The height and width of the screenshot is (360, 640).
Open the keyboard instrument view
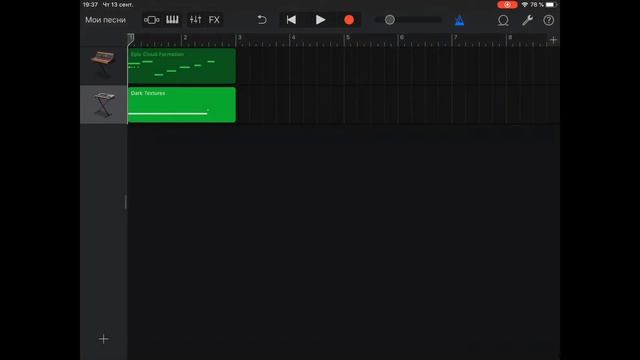172,20
